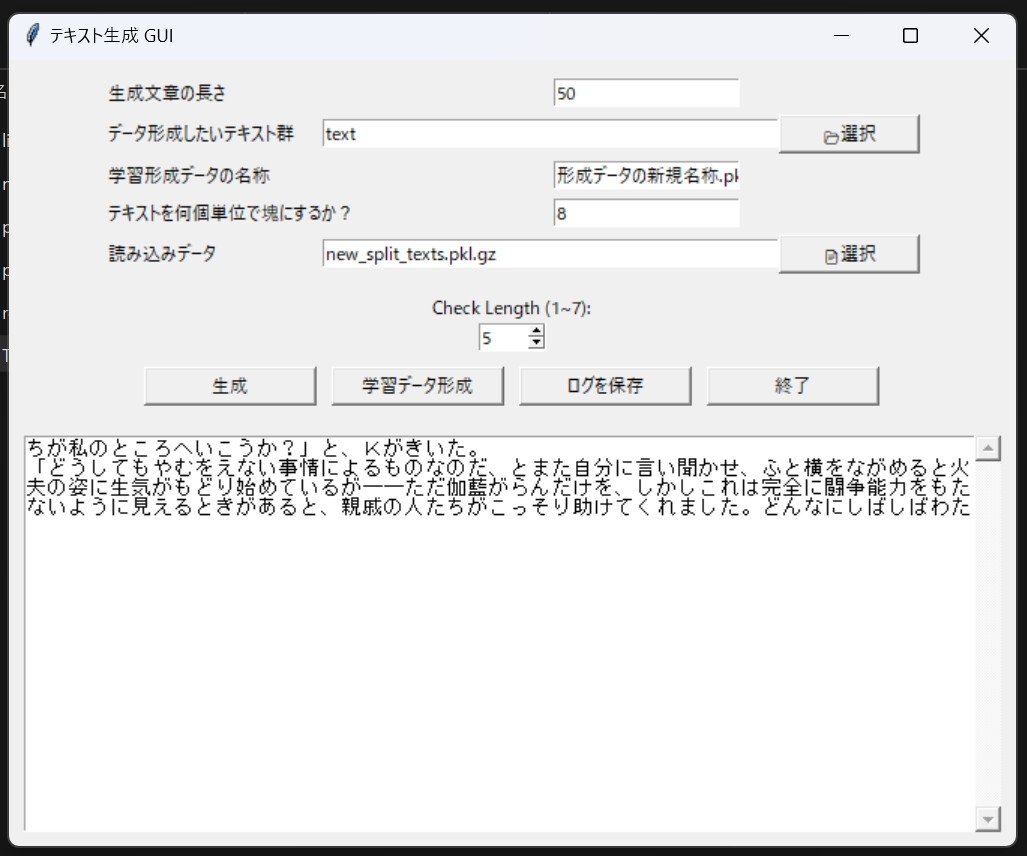Click the データ形成したいテキスト群 label
This screenshot has height=856, width=1027.
click(x=200, y=134)
